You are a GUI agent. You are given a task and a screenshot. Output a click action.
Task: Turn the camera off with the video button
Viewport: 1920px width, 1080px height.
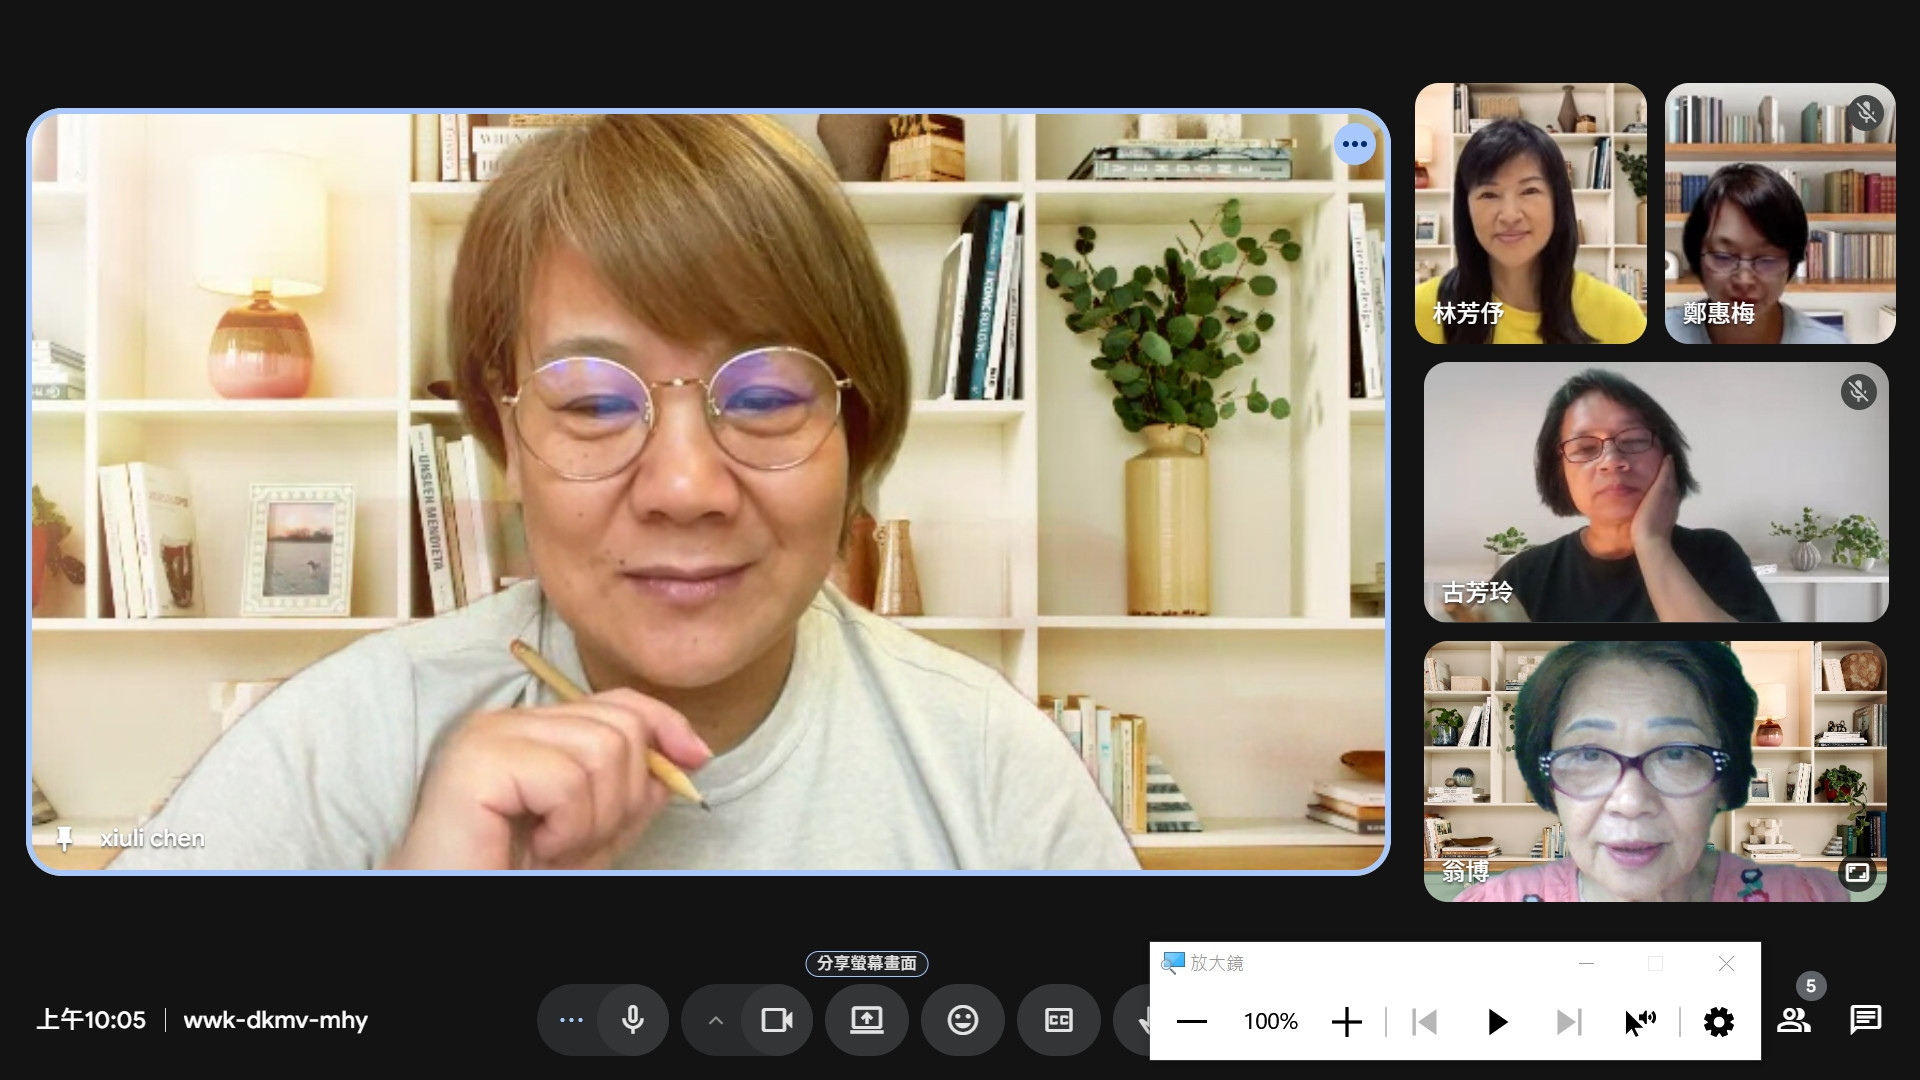(x=777, y=1020)
